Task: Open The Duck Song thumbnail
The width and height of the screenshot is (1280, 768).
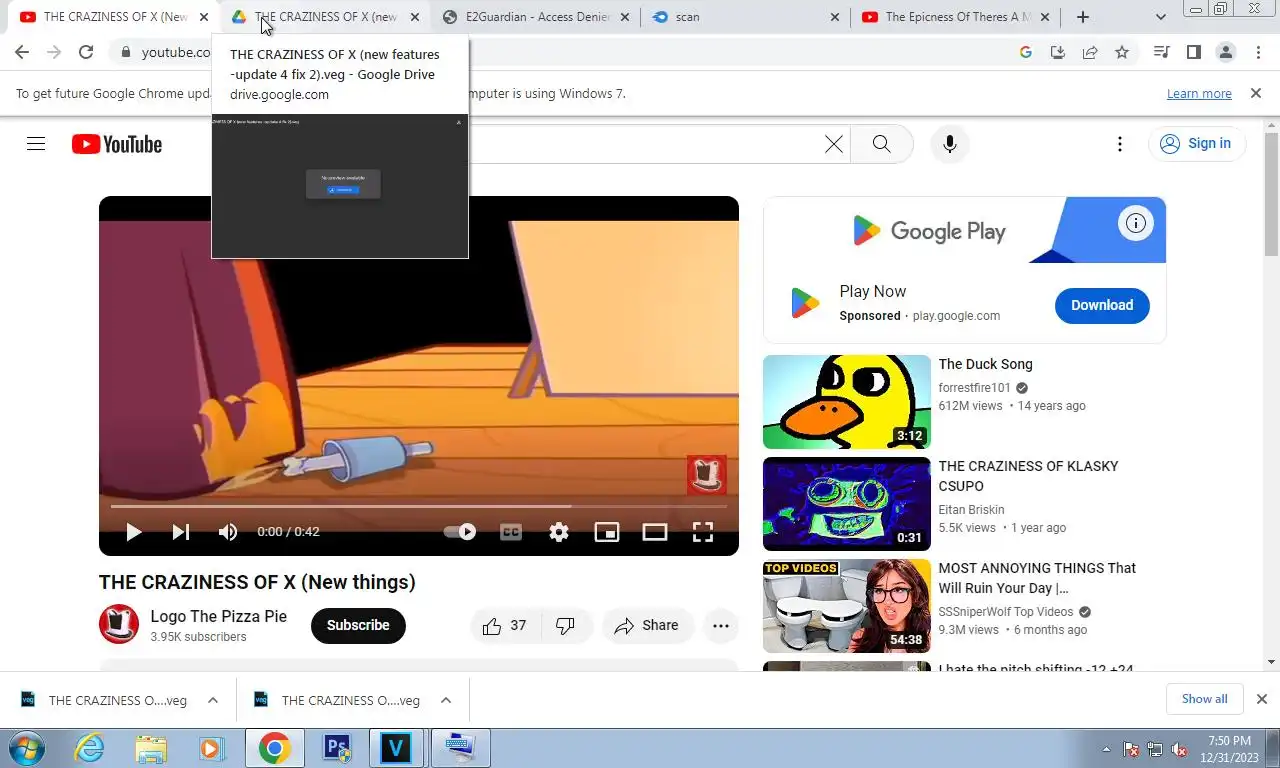Action: coord(846,402)
